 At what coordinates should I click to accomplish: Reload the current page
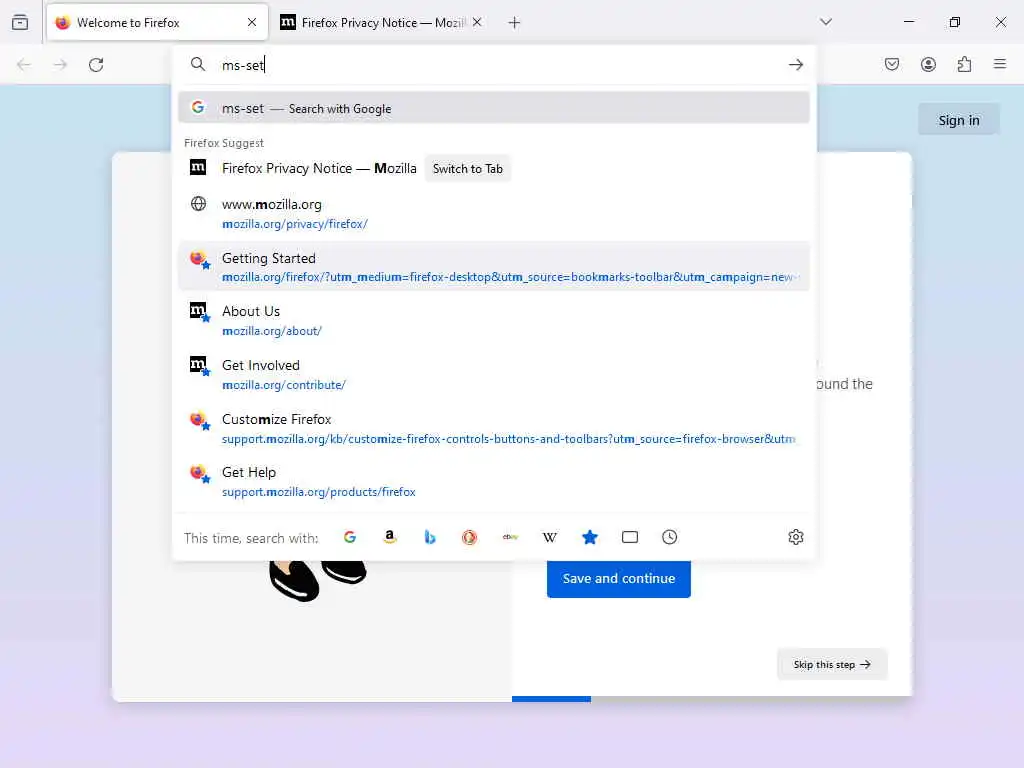click(97, 65)
